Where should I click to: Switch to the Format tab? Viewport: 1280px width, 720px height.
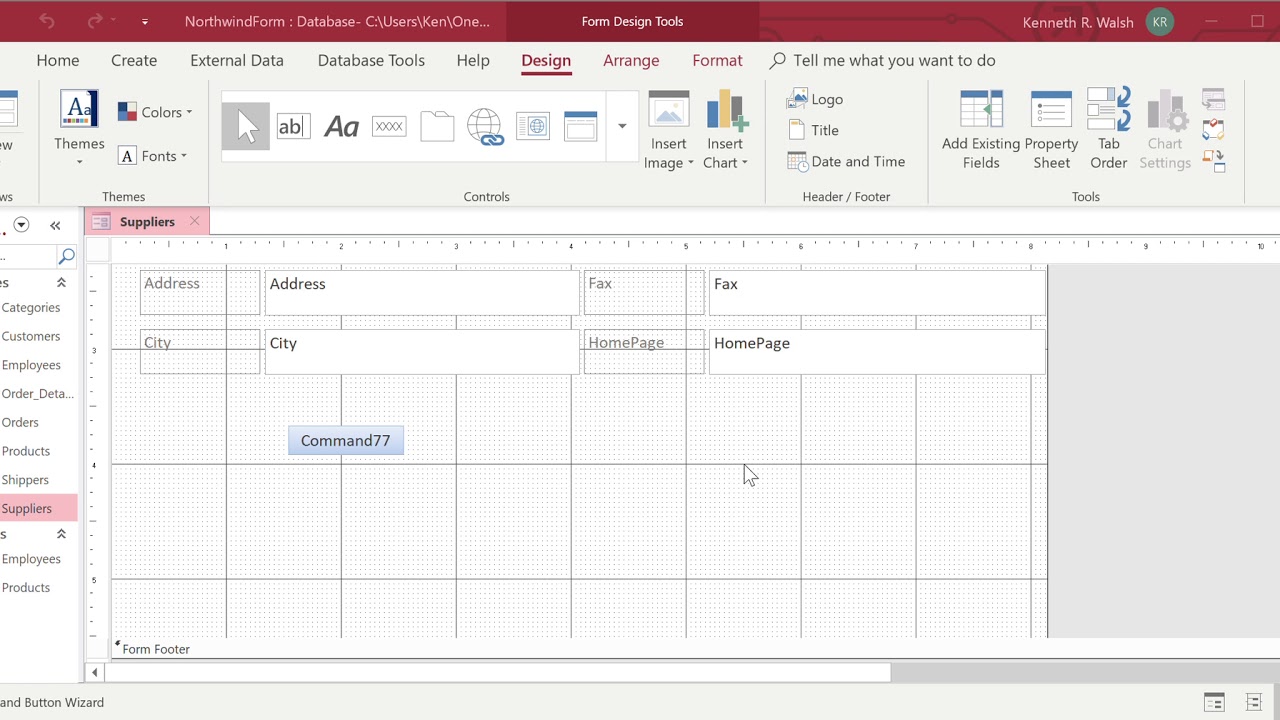click(717, 60)
